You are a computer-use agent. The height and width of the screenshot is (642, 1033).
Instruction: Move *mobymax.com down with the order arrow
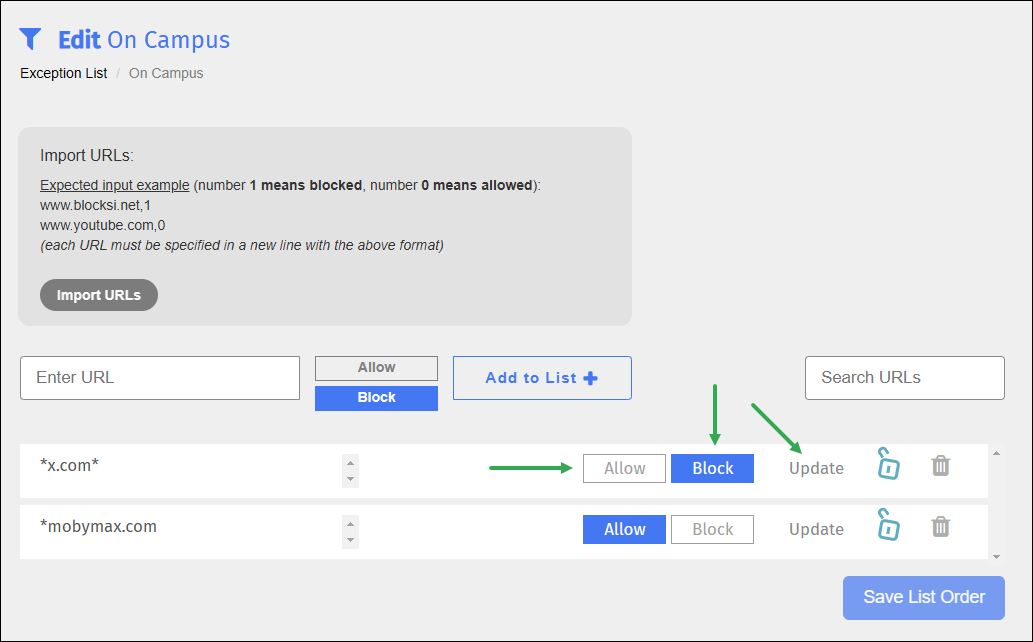click(x=350, y=540)
